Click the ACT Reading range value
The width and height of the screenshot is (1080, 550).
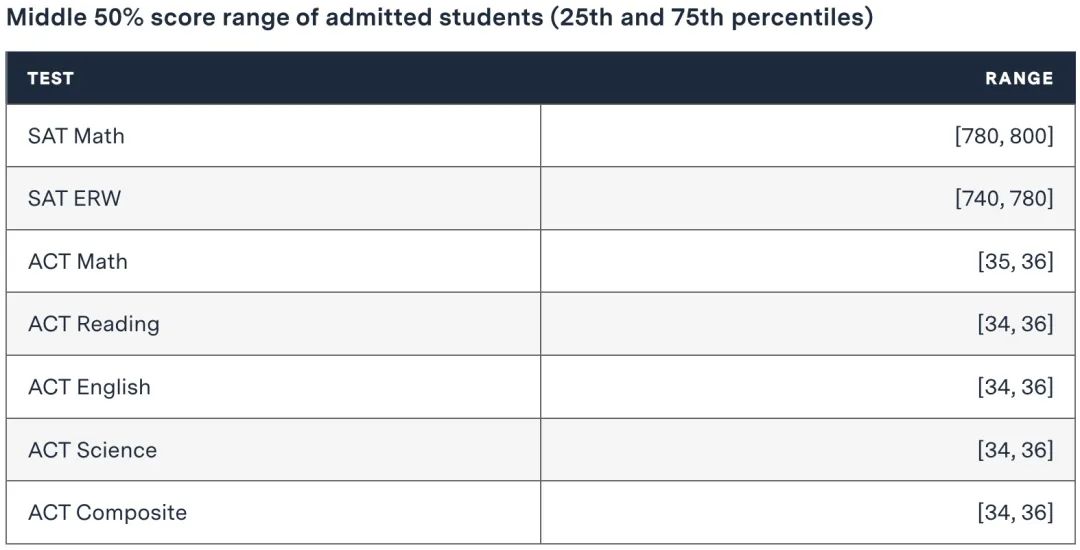point(1014,324)
